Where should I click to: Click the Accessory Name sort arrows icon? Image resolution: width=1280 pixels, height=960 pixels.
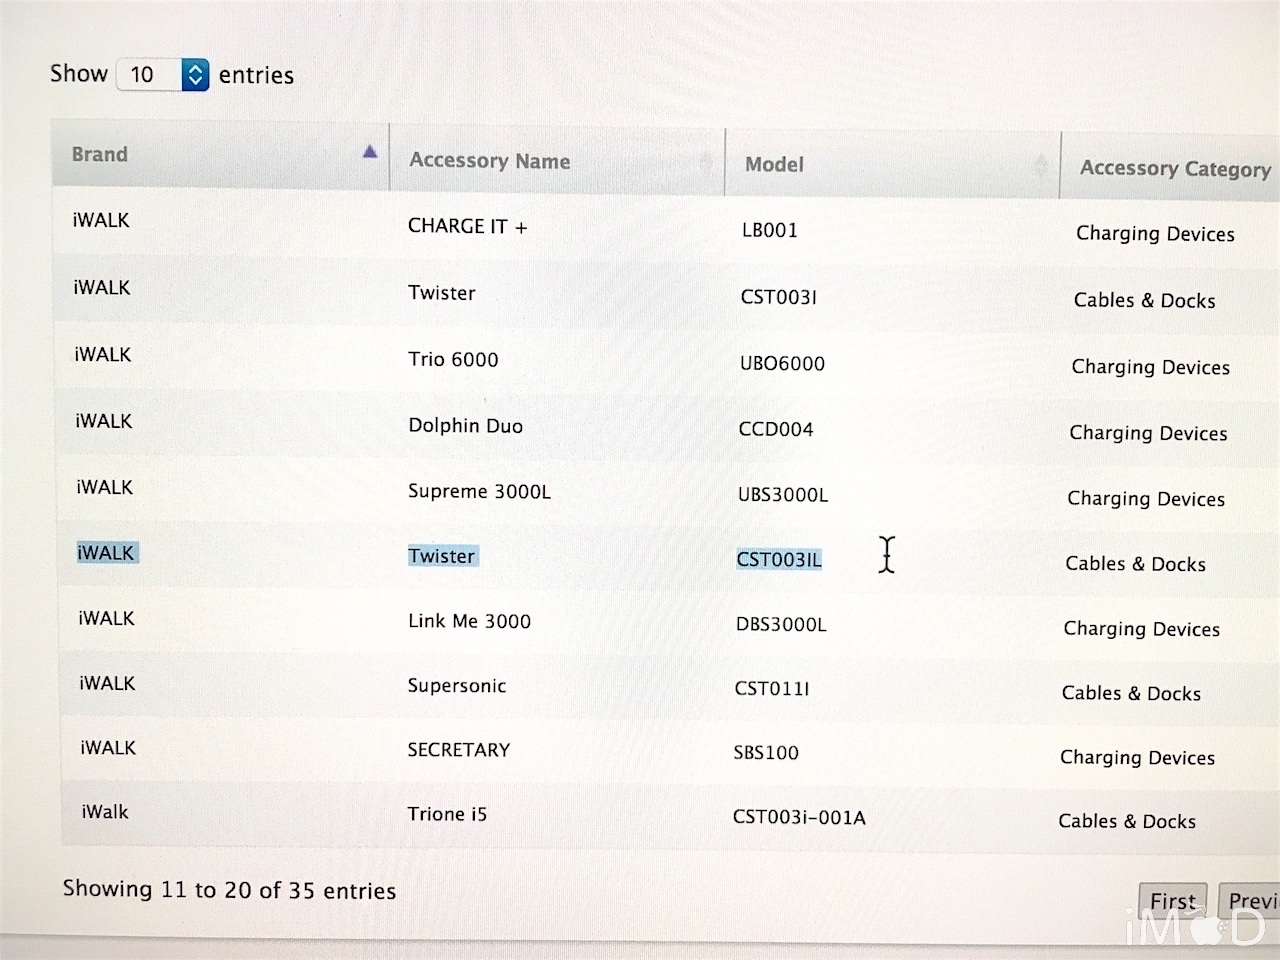[706, 162]
